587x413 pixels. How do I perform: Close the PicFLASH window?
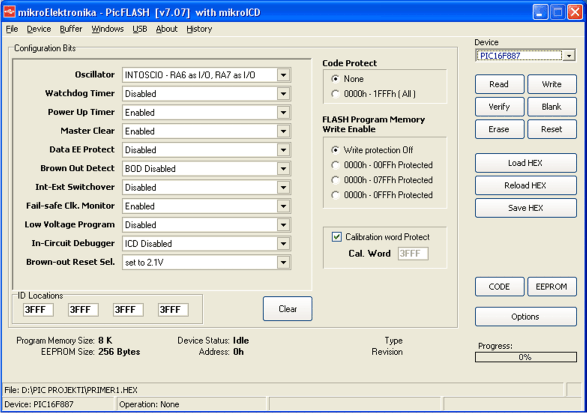click(575, 12)
